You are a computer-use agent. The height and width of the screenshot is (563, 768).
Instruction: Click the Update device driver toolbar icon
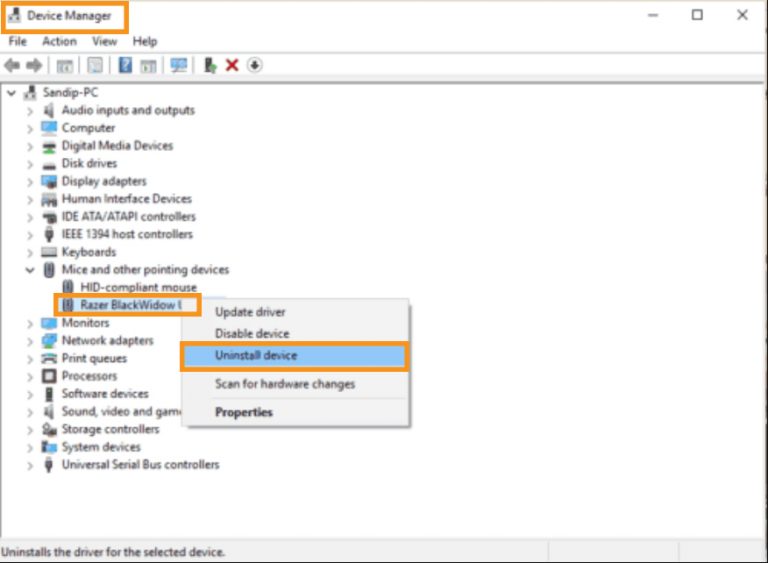(x=210, y=65)
